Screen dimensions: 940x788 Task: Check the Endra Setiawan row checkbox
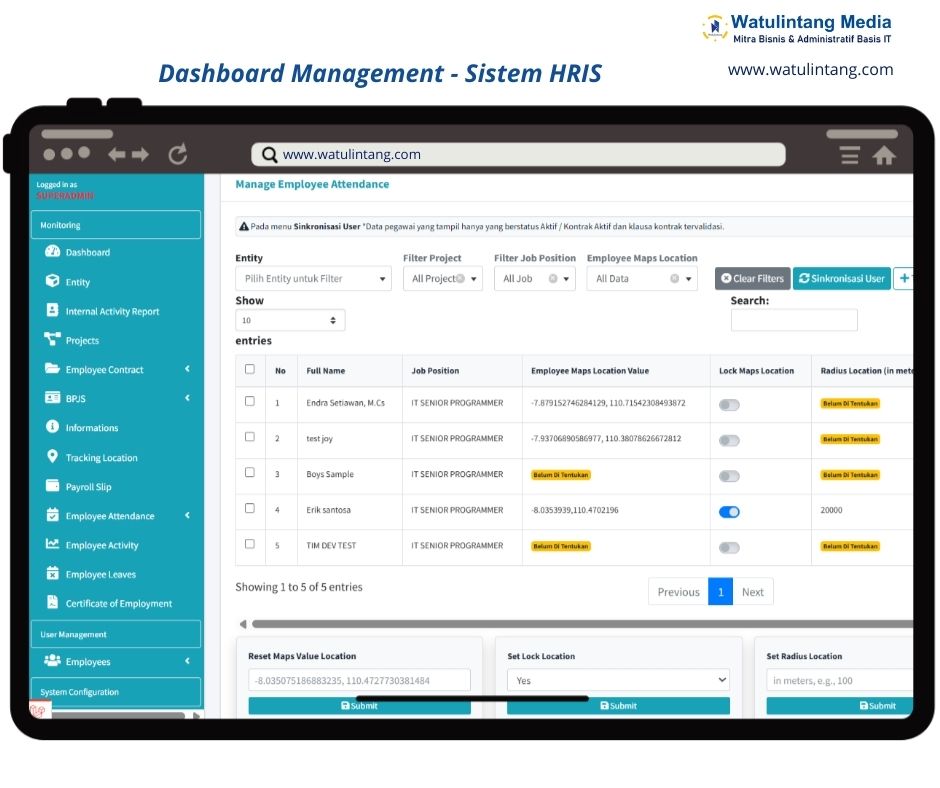point(250,401)
